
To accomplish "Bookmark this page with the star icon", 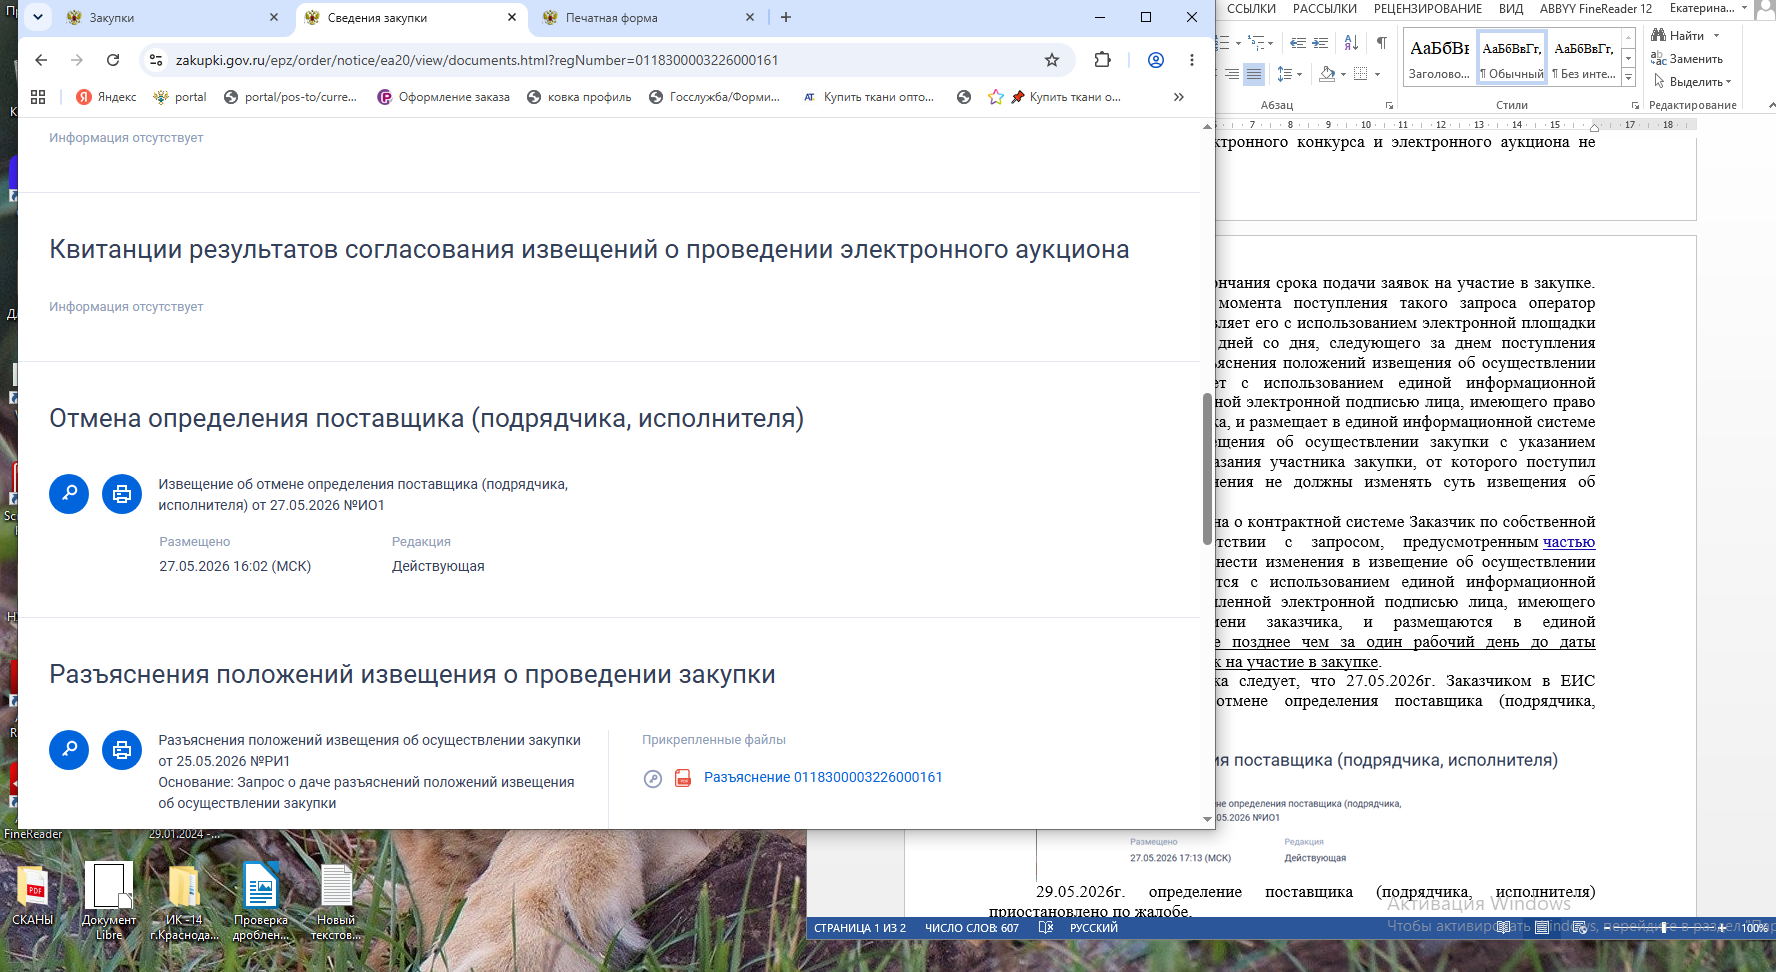I will 1052,60.
